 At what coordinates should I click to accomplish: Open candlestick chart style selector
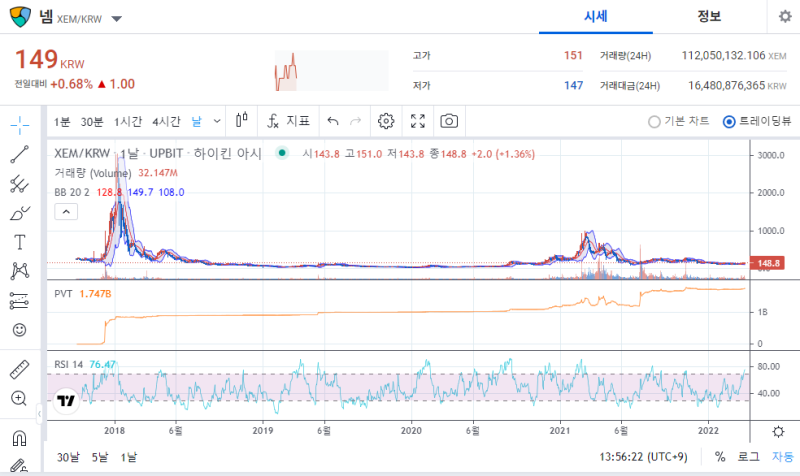point(242,121)
